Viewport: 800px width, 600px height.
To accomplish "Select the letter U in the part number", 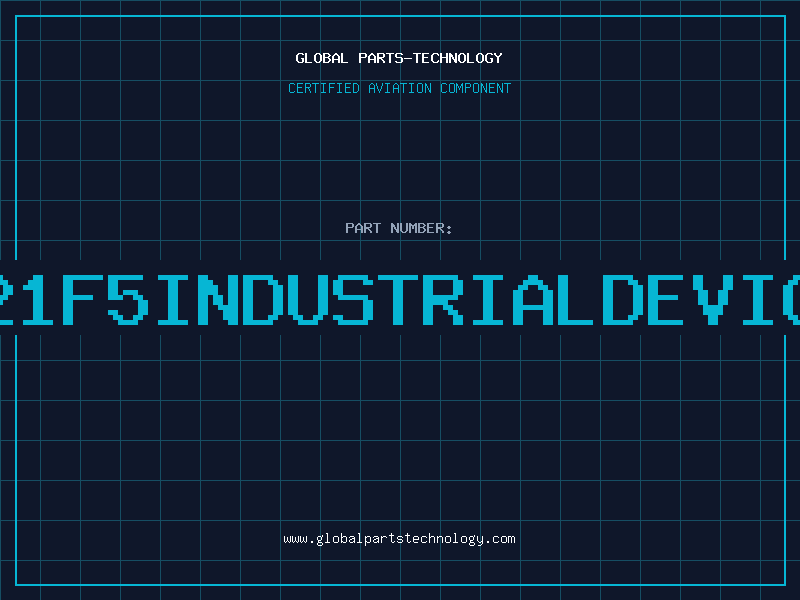I will coord(305,299).
